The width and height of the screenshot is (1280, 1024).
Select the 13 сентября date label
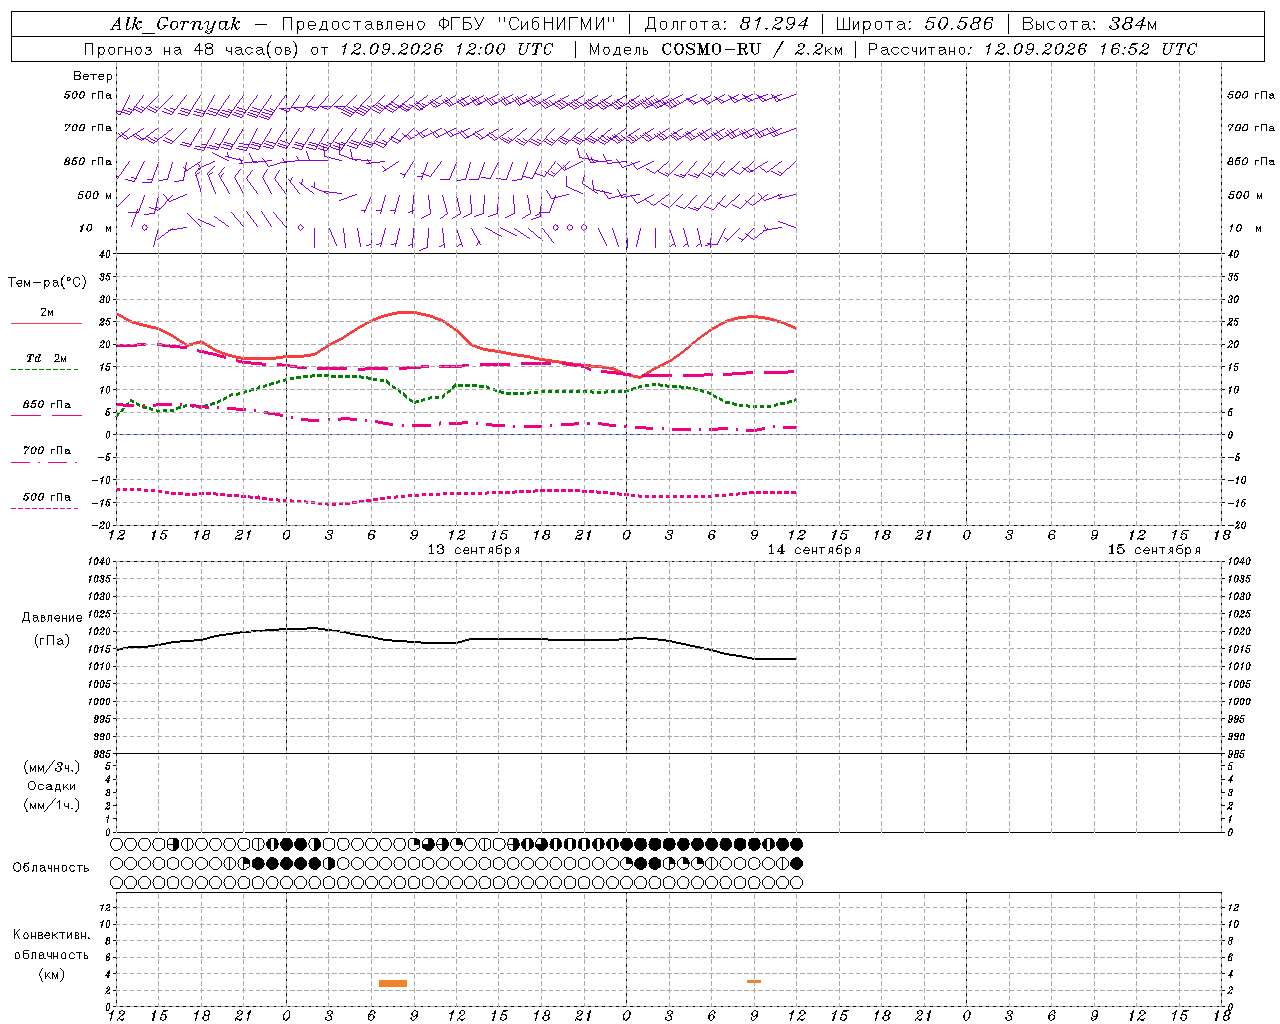coord(474,550)
